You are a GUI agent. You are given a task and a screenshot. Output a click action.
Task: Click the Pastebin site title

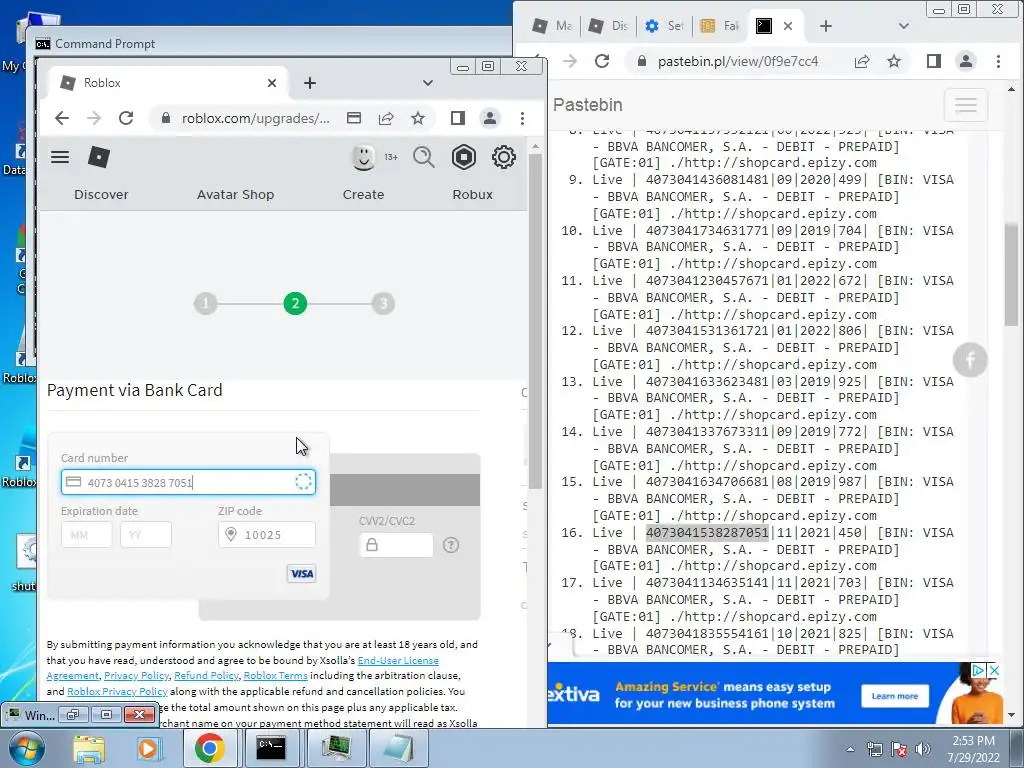(588, 104)
